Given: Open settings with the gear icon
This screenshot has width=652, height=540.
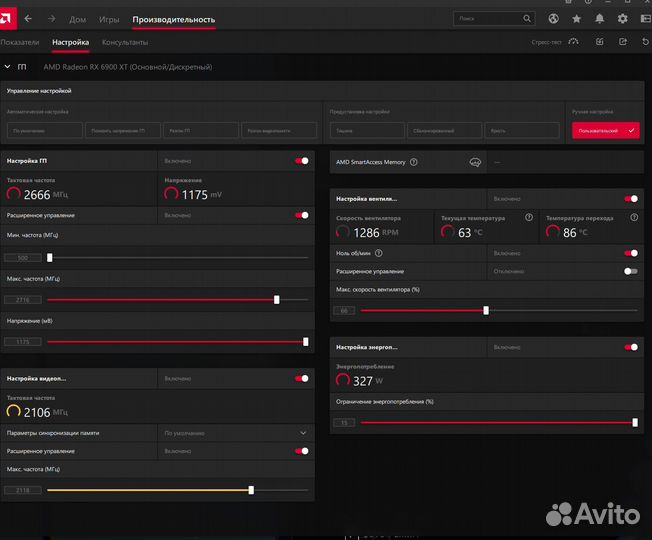Looking at the screenshot, I should [x=622, y=19].
